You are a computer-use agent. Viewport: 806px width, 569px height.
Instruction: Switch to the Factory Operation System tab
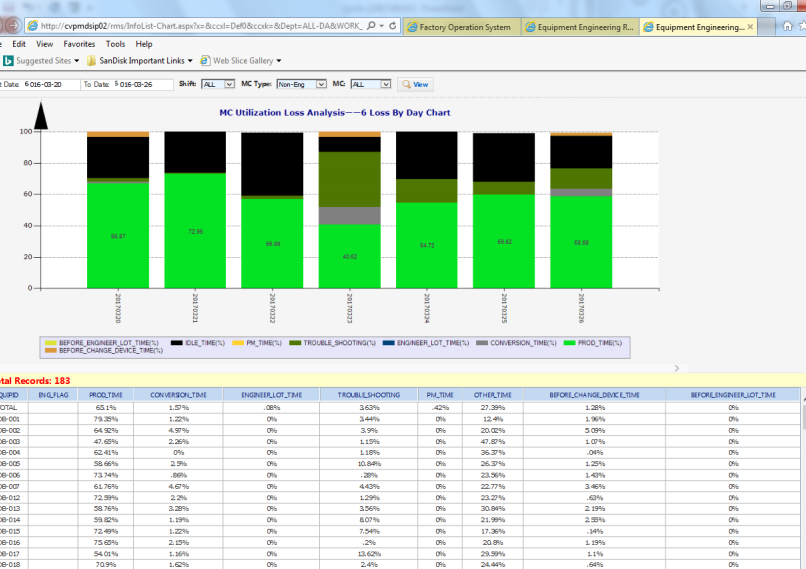click(465, 28)
